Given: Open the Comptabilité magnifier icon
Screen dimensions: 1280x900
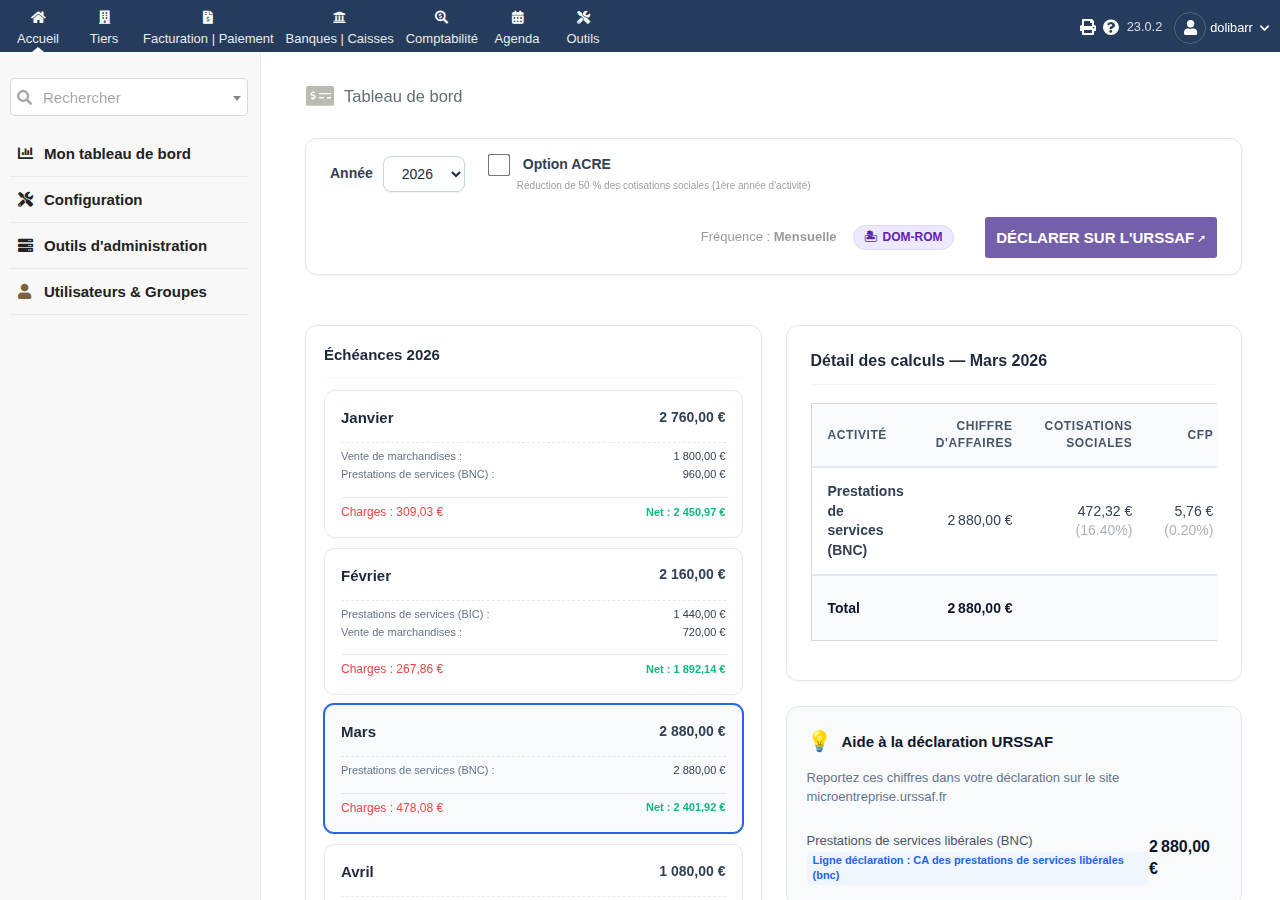Looking at the screenshot, I should pos(442,17).
